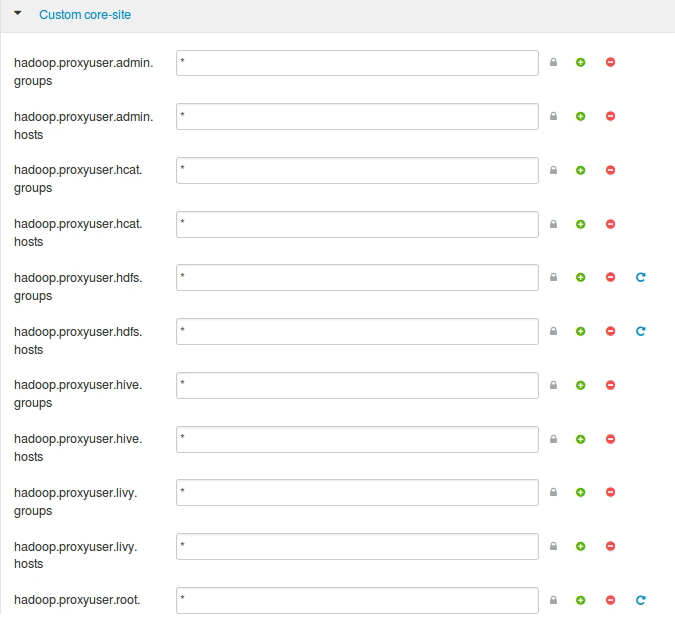The height and width of the screenshot is (620, 675).
Task: Edit the hadoop.proxyuser.hive.groups value field
Action: [x=357, y=385]
